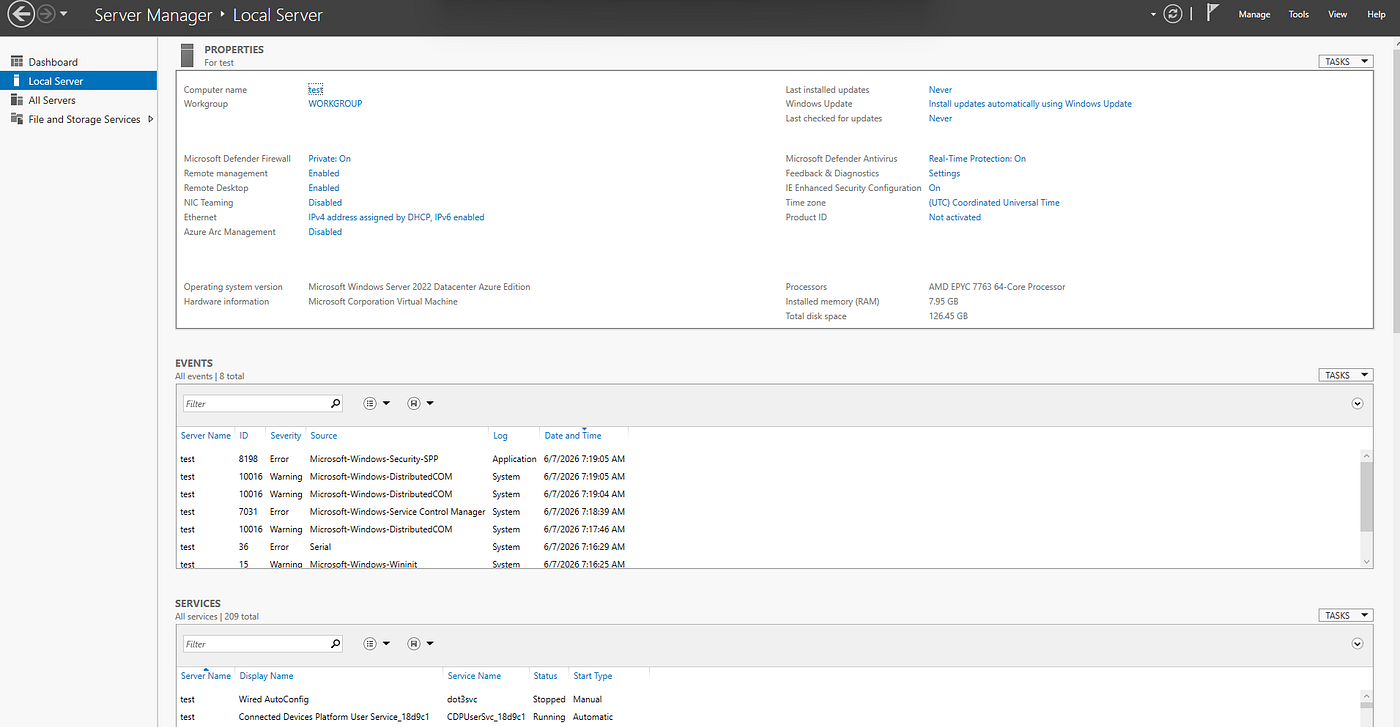Open Feedback & Diagnostics Settings link
Image resolution: width=1400 pixels, height=727 pixels.
coord(944,173)
